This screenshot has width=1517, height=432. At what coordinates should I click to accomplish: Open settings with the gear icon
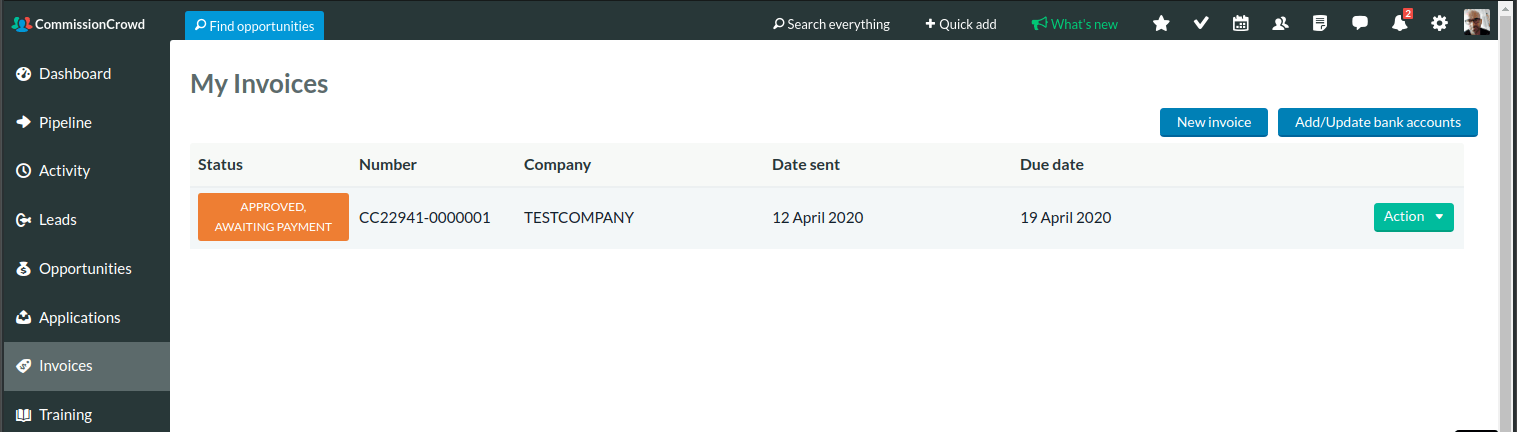(x=1439, y=24)
